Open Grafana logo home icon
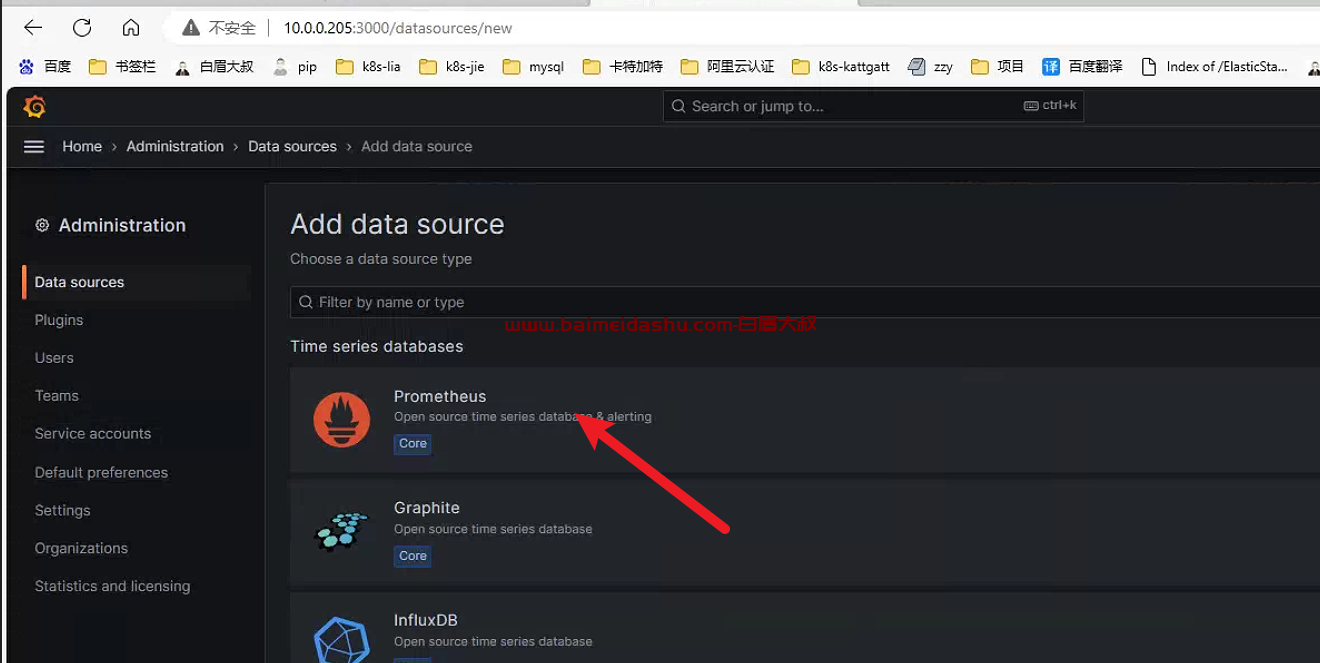This screenshot has width=1320, height=663. [x=34, y=106]
